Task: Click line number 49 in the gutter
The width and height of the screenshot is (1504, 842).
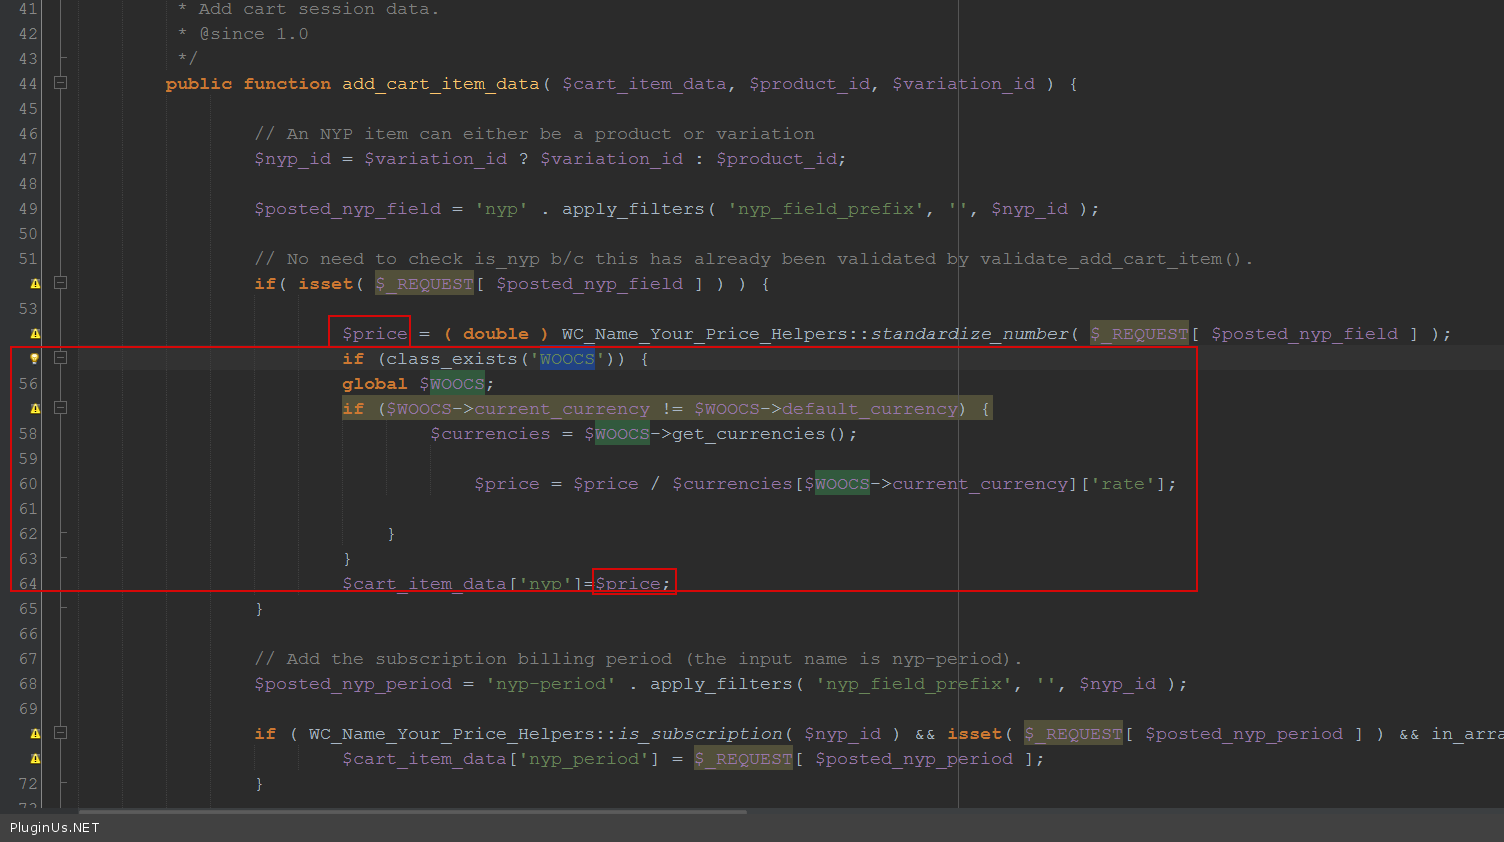Action: pyautogui.click(x=28, y=209)
